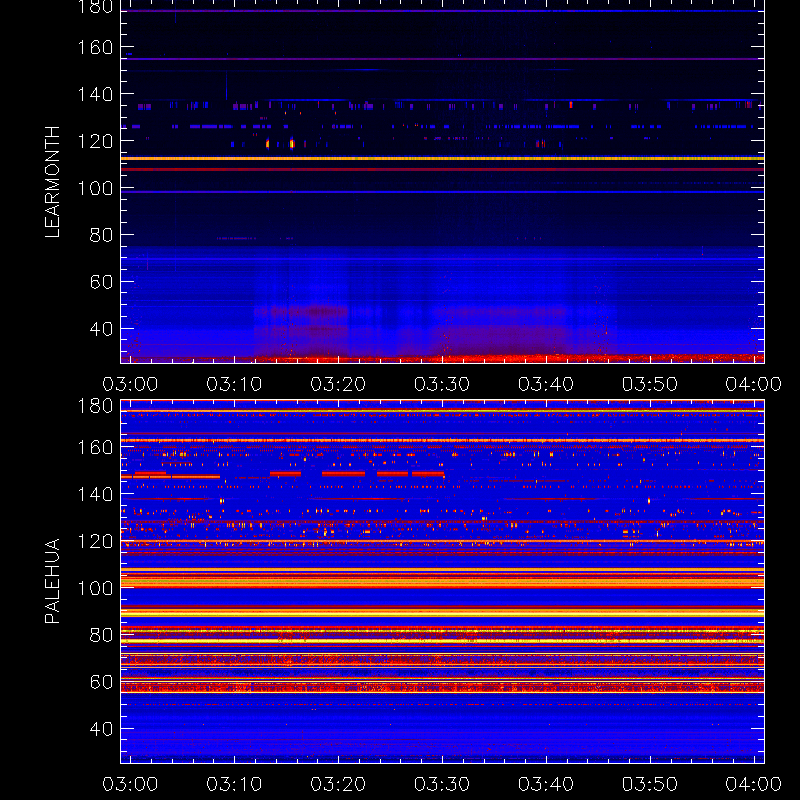Viewport: 800px width, 800px height.
Task: Click the 80 tick label on the Learmonth plot
Action: click(x=101, y=235)
